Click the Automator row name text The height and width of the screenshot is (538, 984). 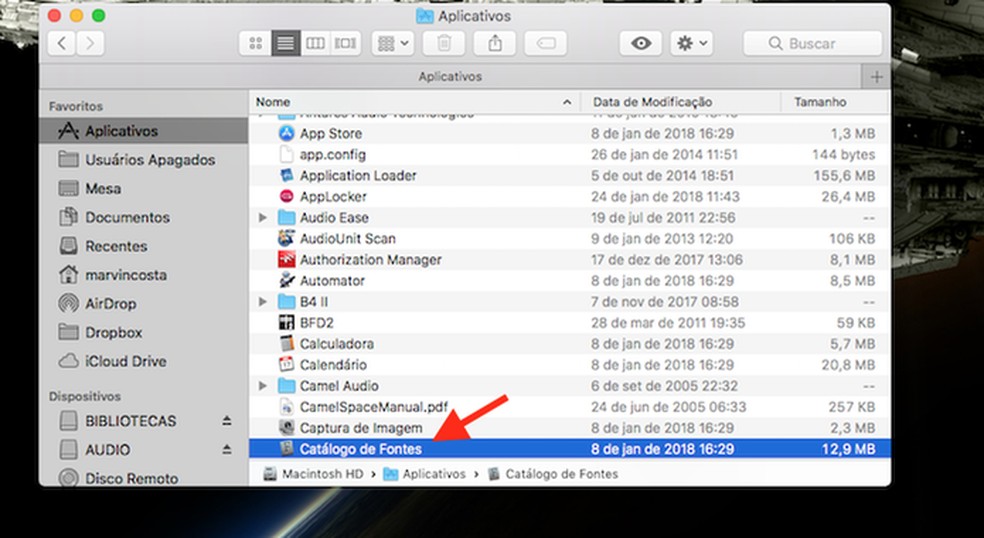332,281
